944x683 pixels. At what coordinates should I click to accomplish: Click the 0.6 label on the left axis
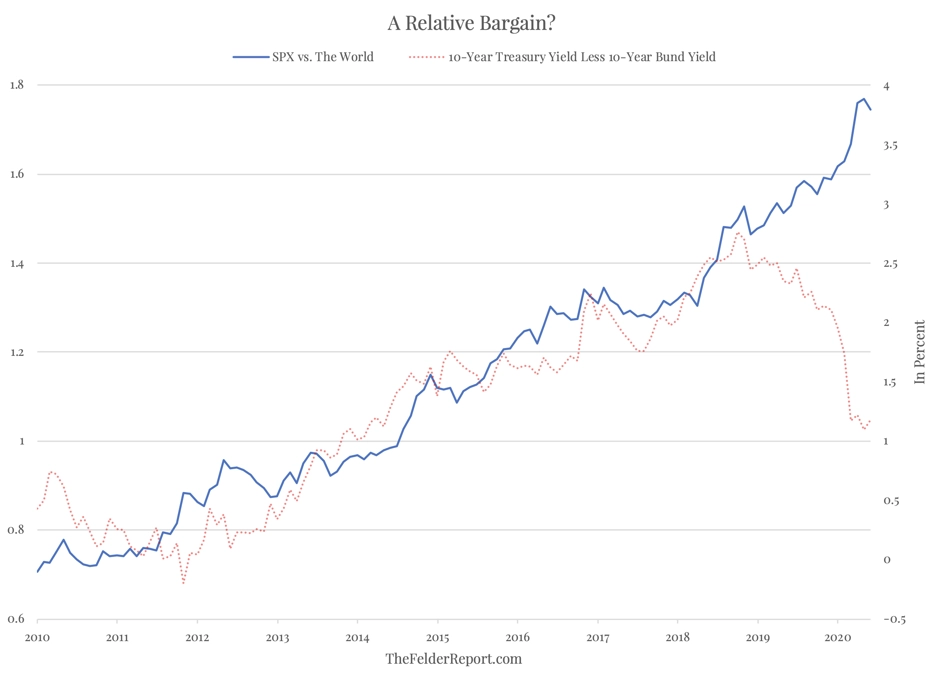(x=17, y=619)
